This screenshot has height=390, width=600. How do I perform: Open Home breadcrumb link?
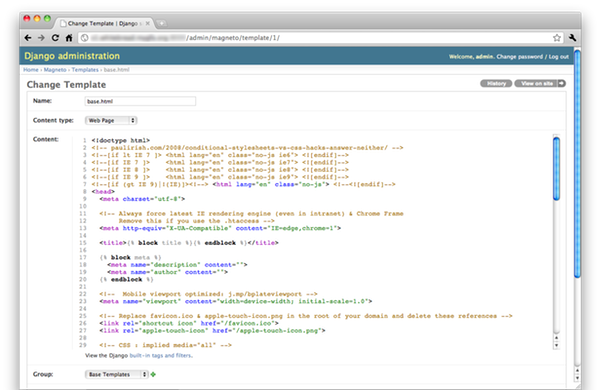(x=31, y=70)
